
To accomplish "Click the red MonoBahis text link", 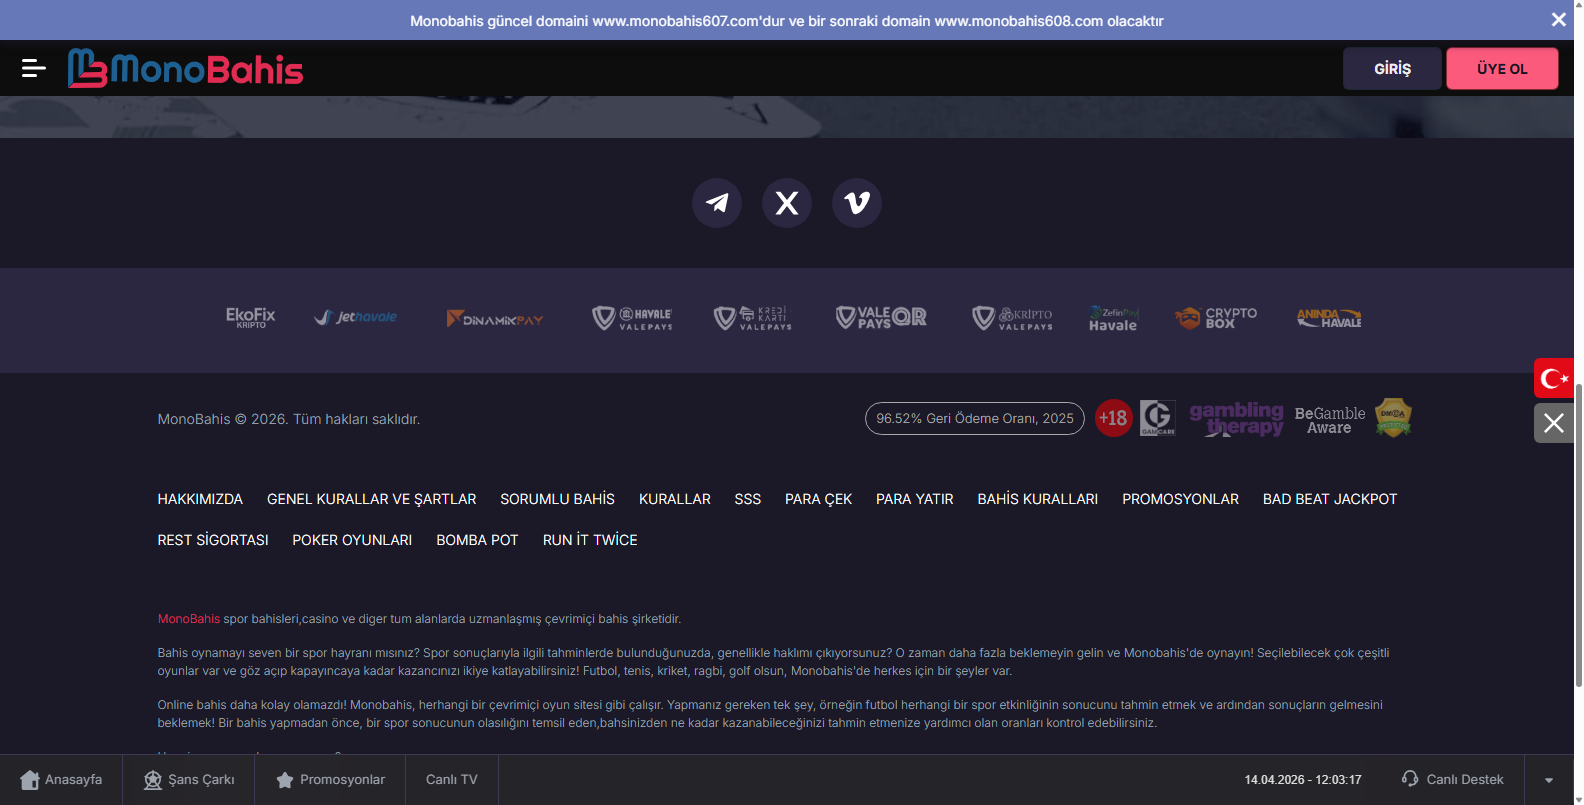I will click(x=189, y=619).
